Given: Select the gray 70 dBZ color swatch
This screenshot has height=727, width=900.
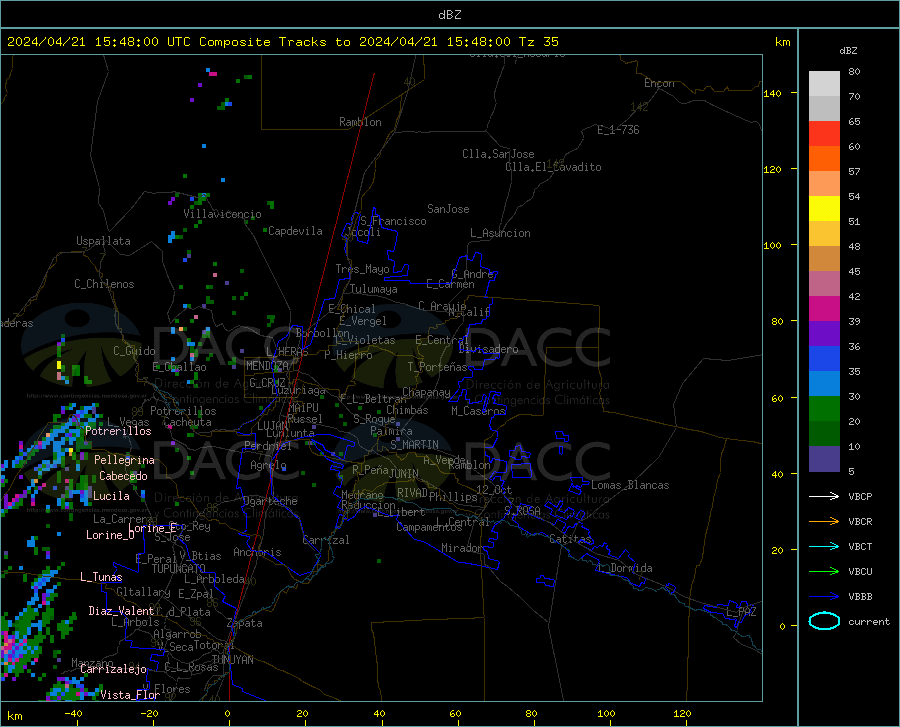Looking at the screenshot, I should coord(824,108).
